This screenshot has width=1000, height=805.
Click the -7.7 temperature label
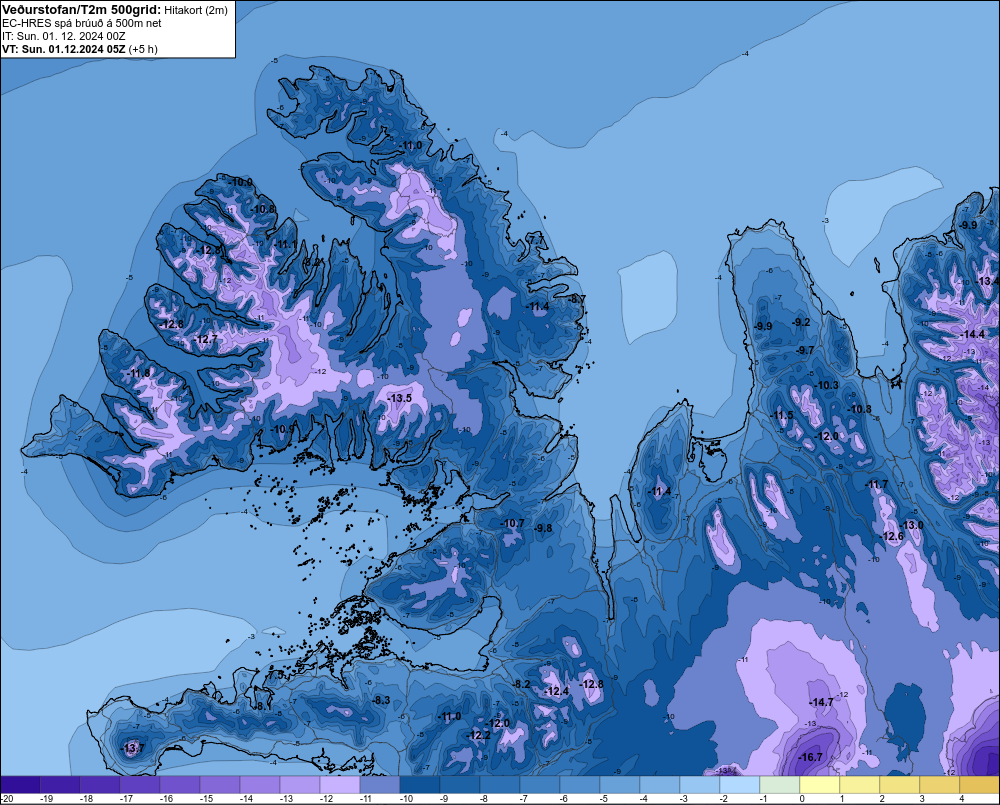[x=536, y=239]
